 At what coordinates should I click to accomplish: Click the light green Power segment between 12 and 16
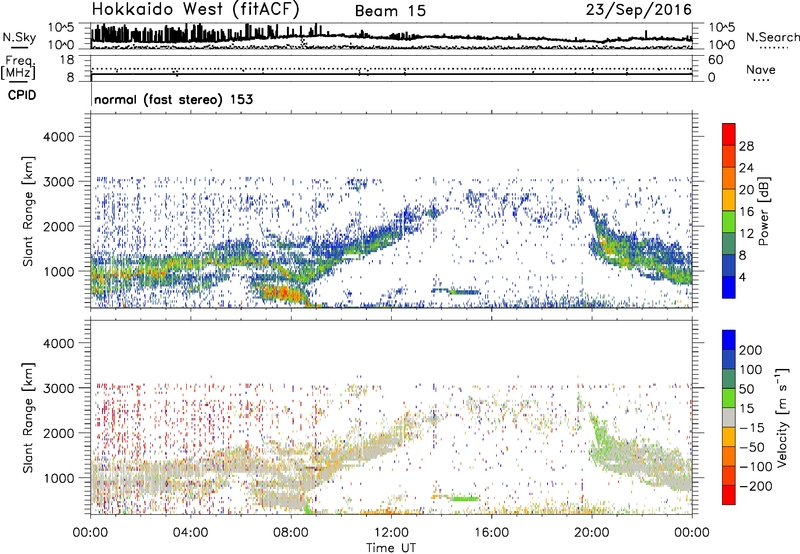729,221
